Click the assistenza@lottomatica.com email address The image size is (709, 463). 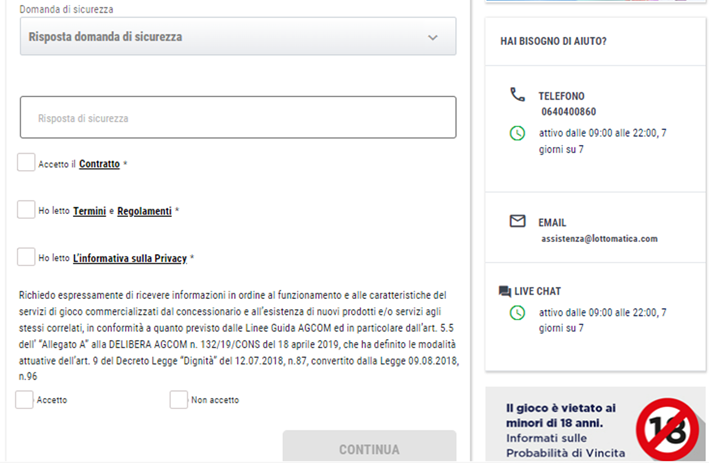coord(599,239)
